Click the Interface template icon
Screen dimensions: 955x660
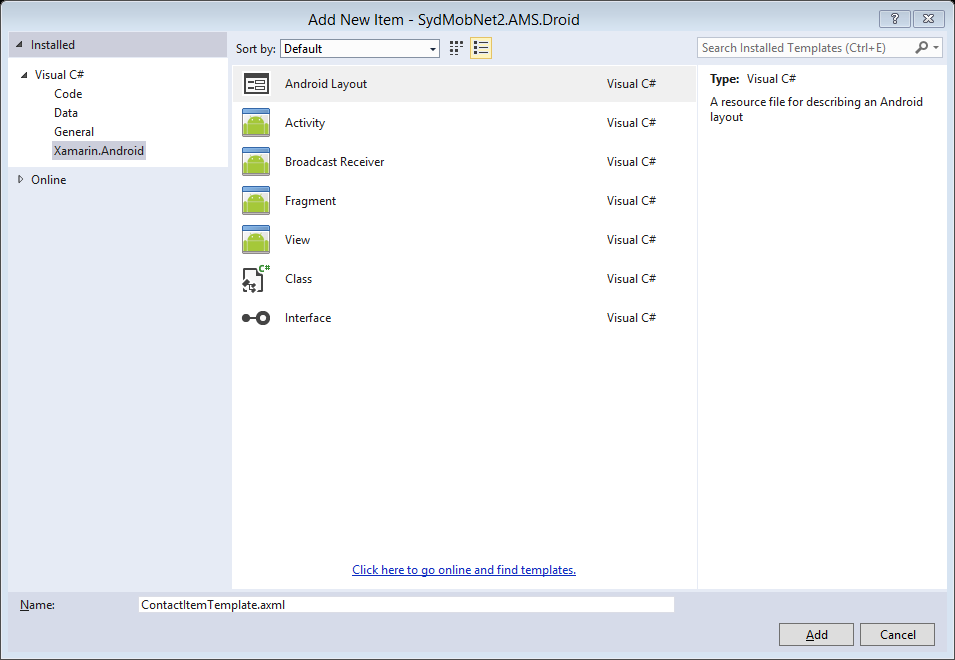pos(256,318)
